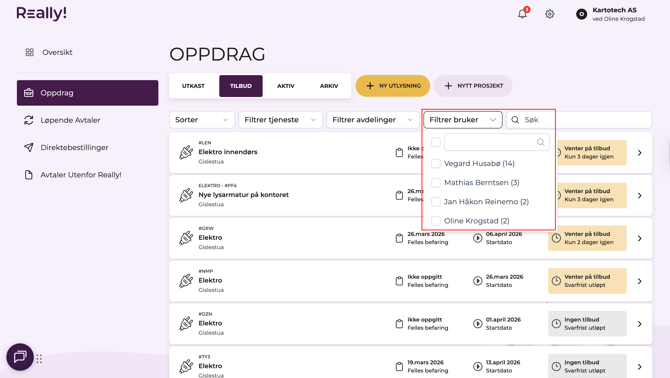The image size is (670, 378).
Task: Check Jan Håkon Reinemo (2) filter
Action: click(x=435, y=202)
